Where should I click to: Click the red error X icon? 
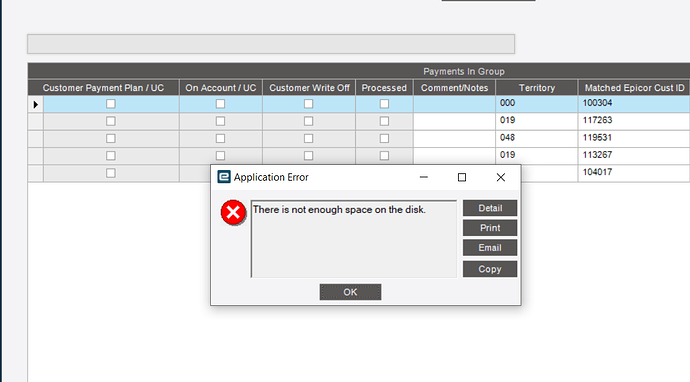coord(233,213)
